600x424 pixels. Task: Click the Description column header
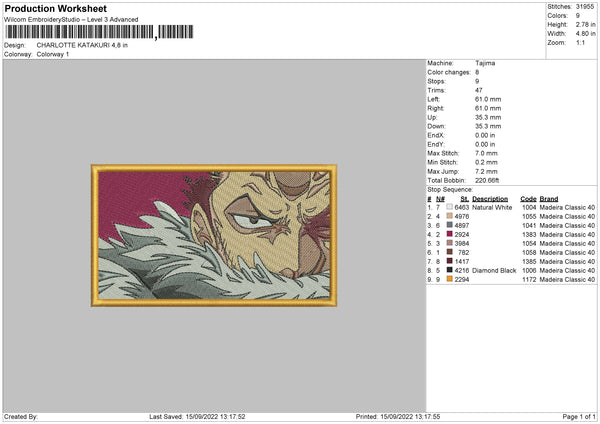[490, 199]
